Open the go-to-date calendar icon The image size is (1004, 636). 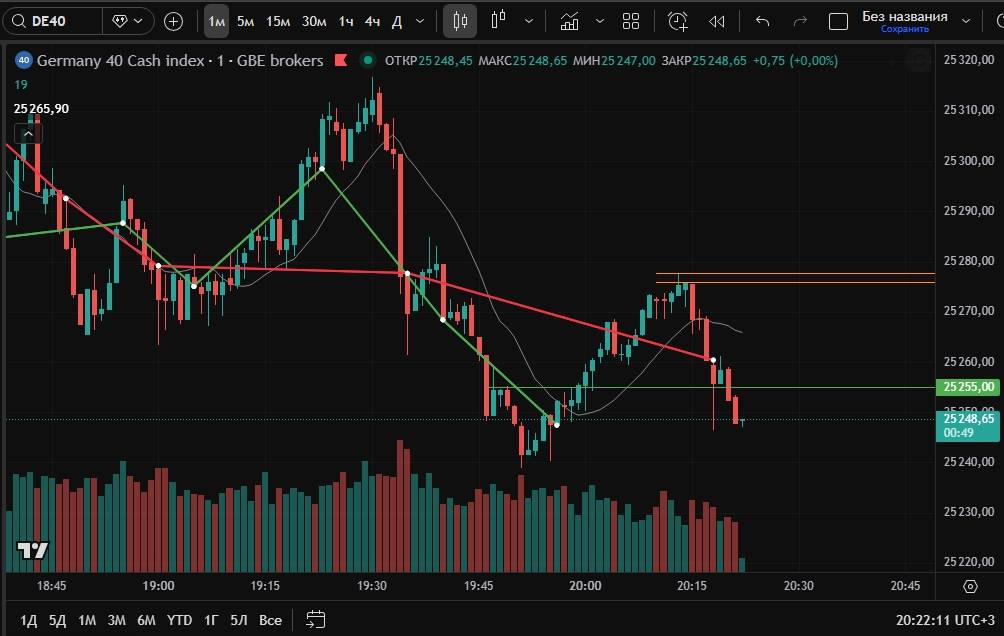click(316, 620)
